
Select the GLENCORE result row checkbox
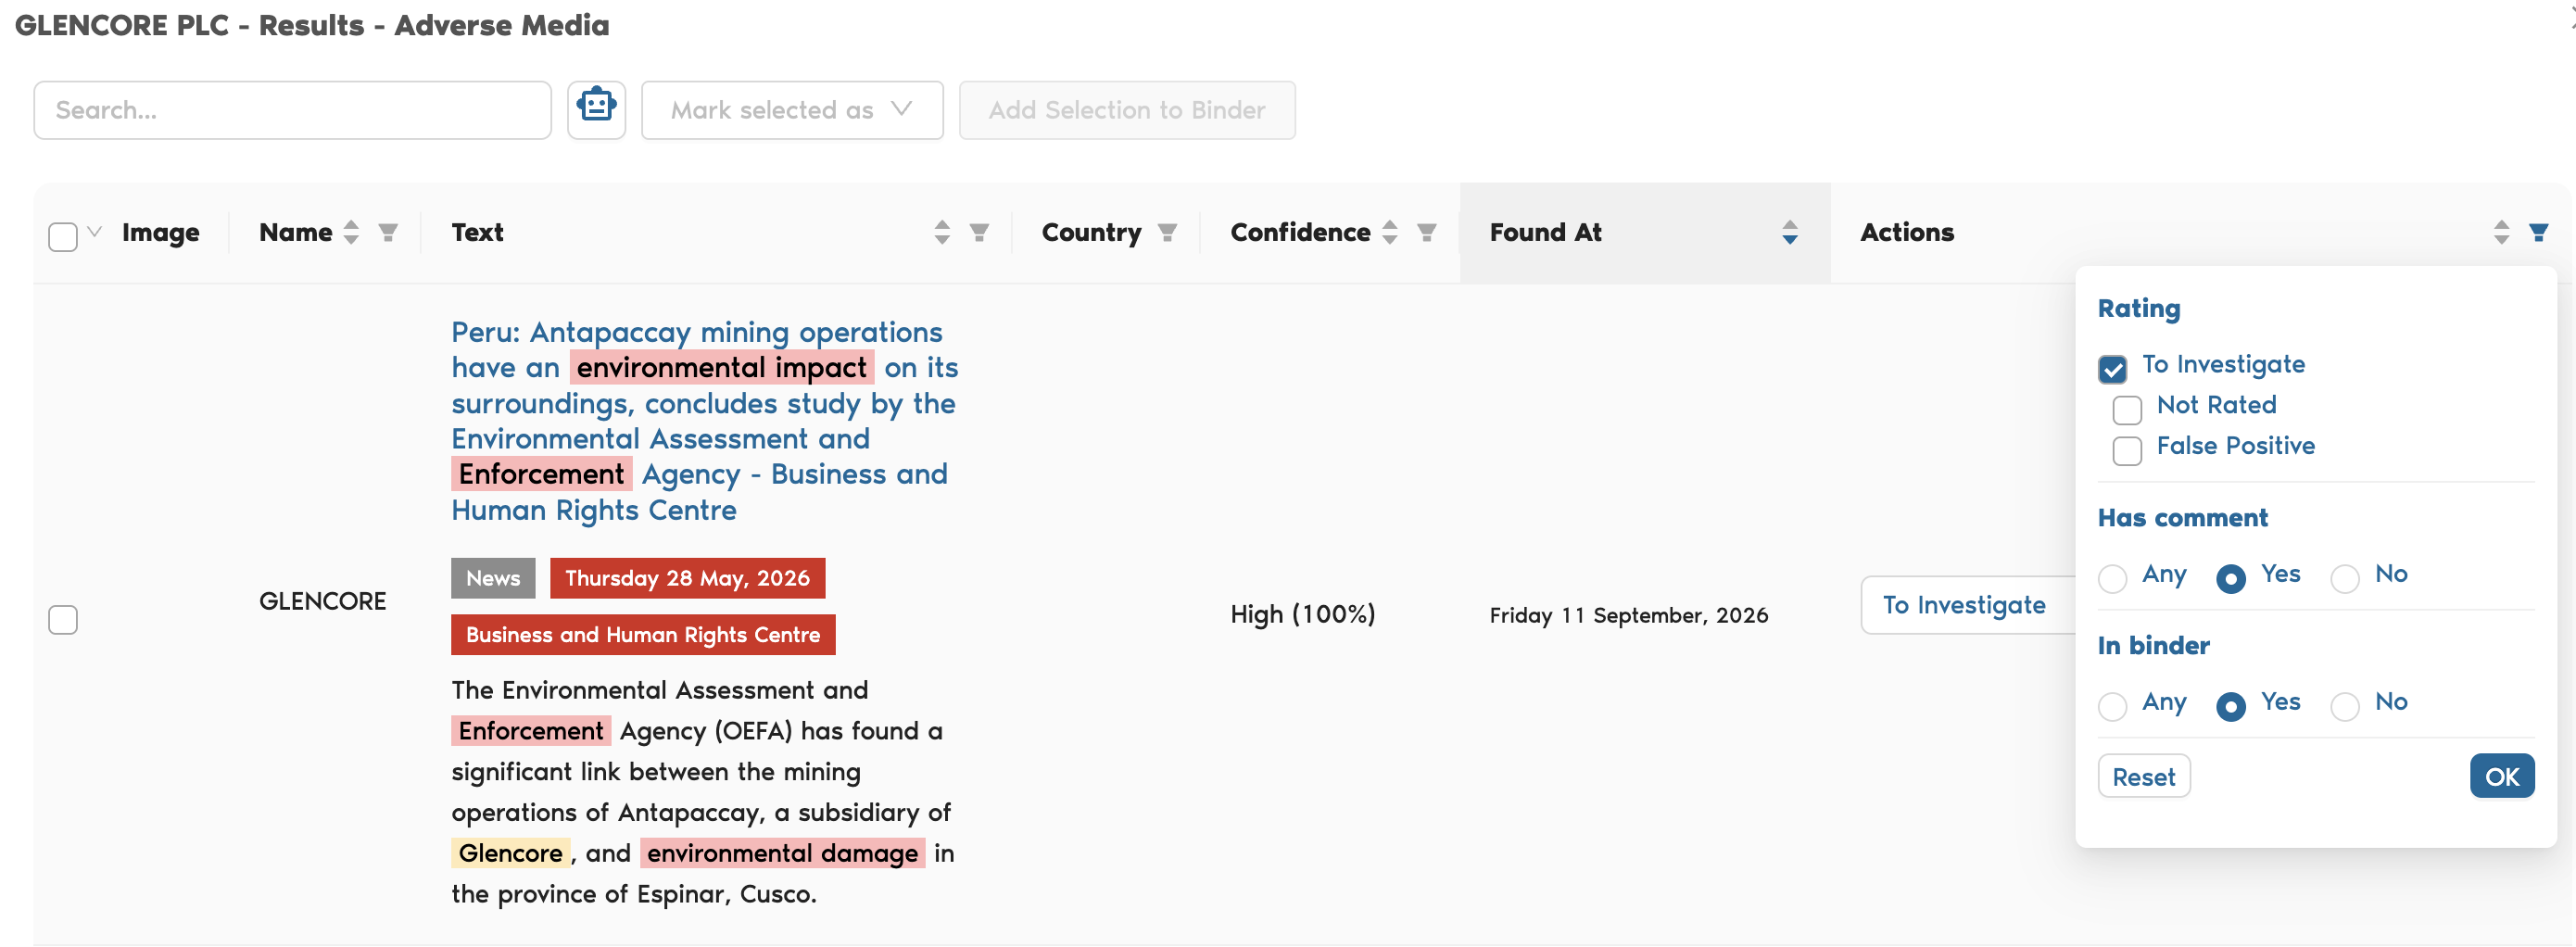tap(63, 619)
